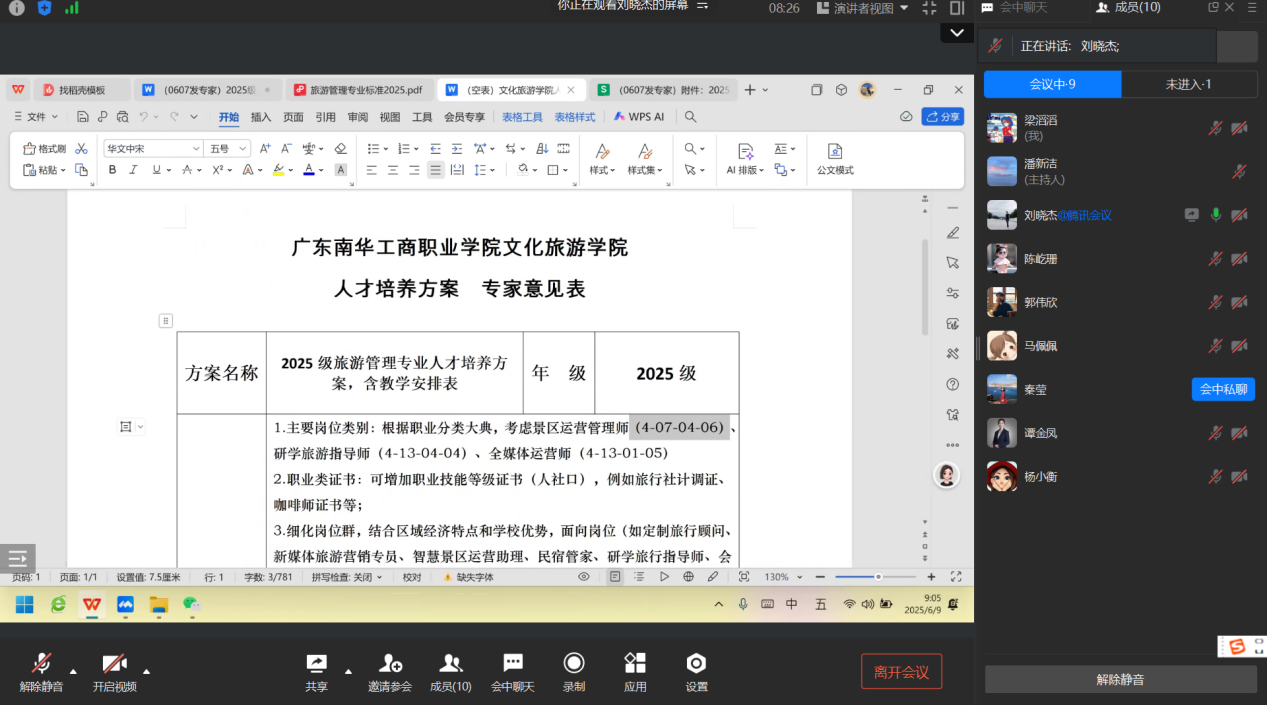Click the 邀请参会 invite icon
This screenshot has height=705, width=1267.
(390, 664)
